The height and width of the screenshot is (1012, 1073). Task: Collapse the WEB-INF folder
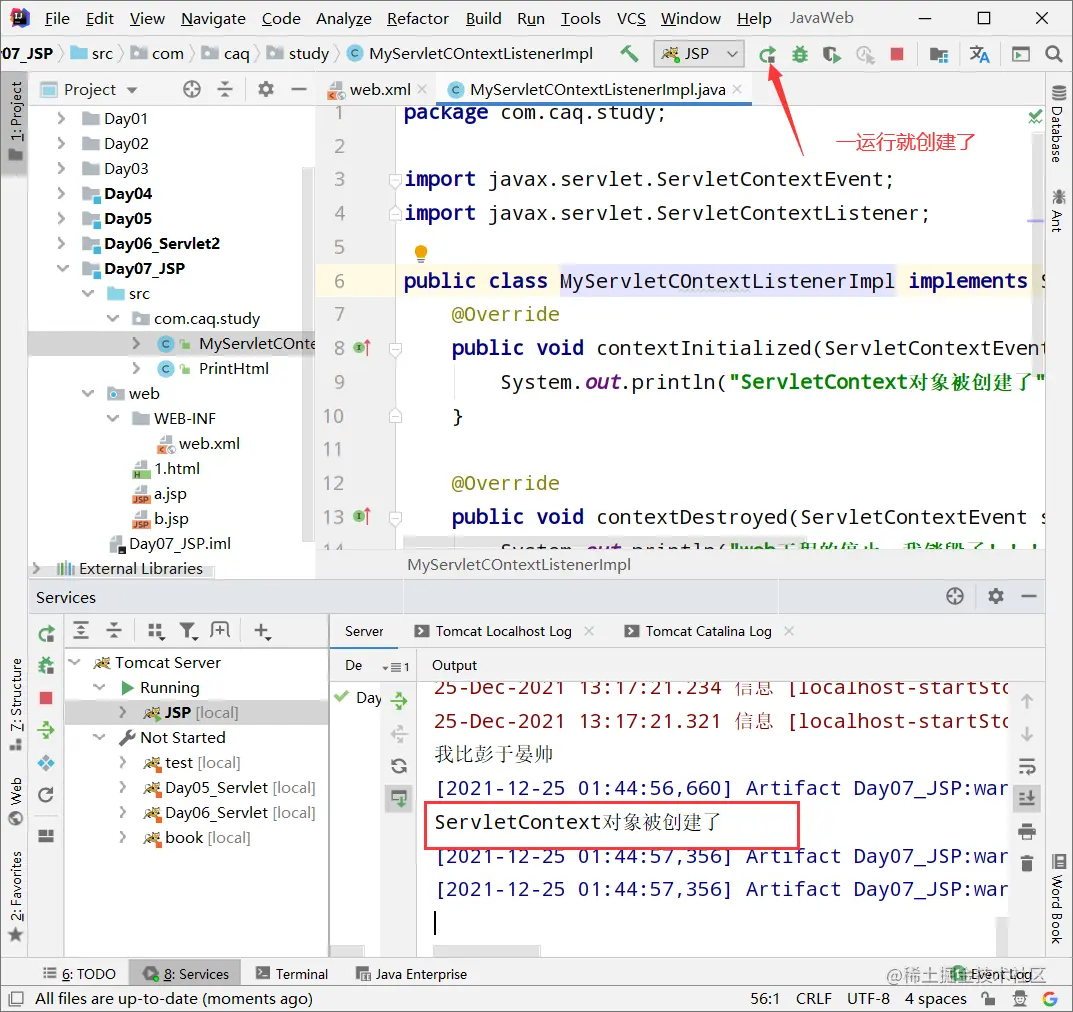click(113, 418)
